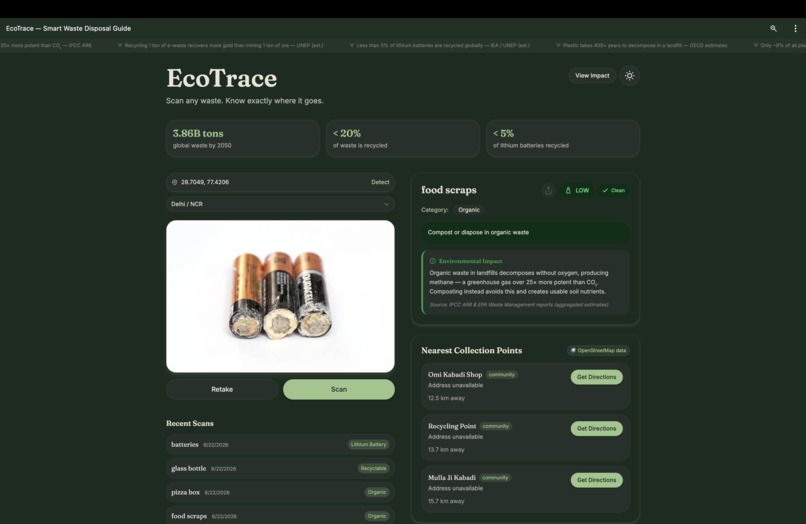Click the Retake button

(222, 389)
